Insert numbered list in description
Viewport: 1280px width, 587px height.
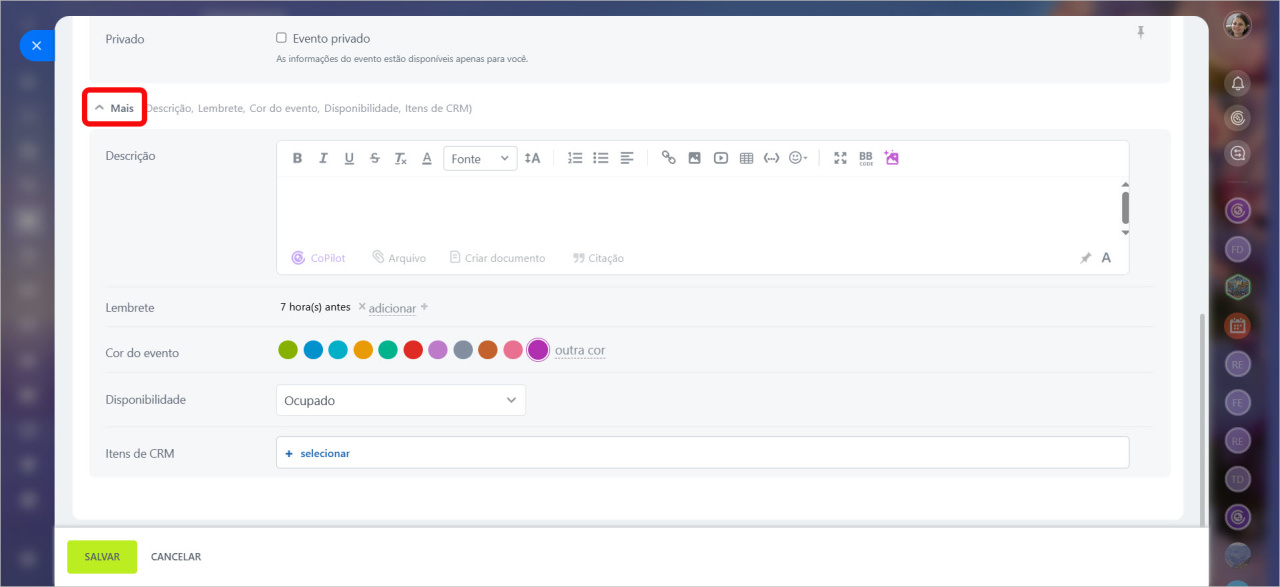click(575, 158)
